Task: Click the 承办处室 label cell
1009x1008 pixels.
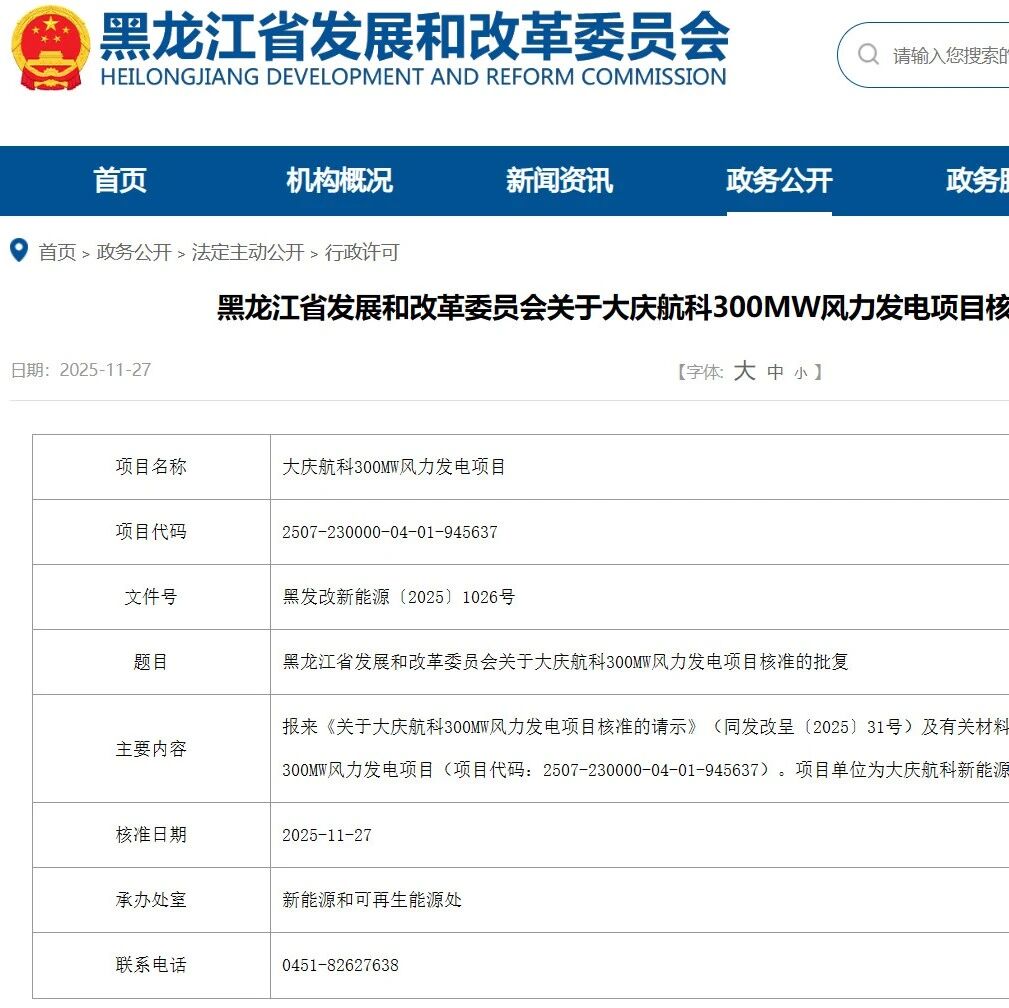Action: click(x=151, y=900)
